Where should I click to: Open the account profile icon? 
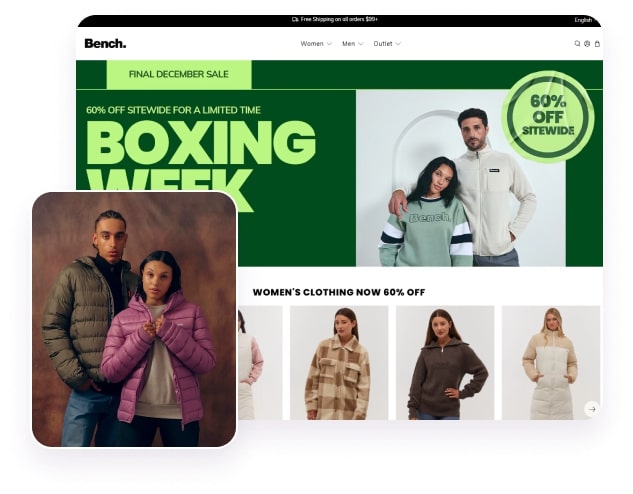click(587, 44)
